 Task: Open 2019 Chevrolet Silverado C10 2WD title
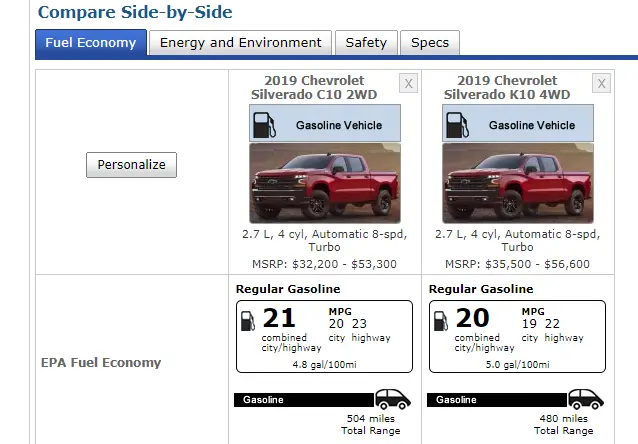pos(314,87)
